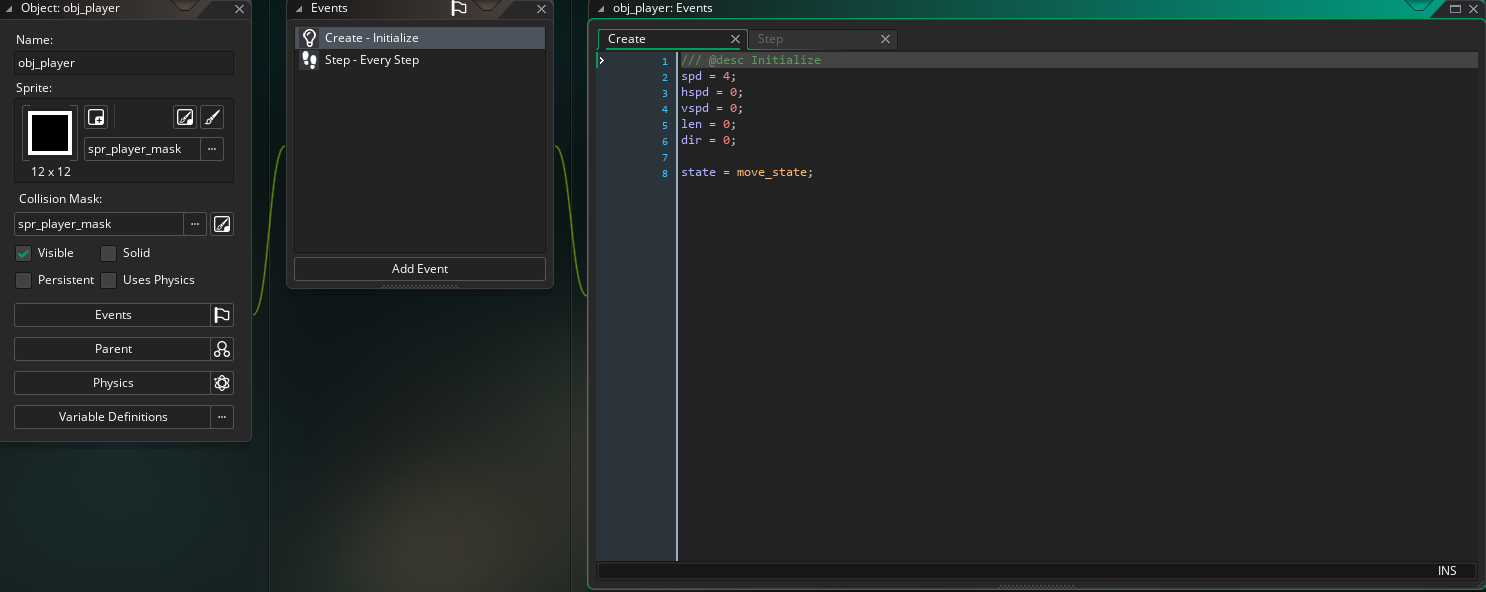Viewport: 1486px width, 592px height.
Task: Click the Physics gear icon
Action: coord(222,383)
